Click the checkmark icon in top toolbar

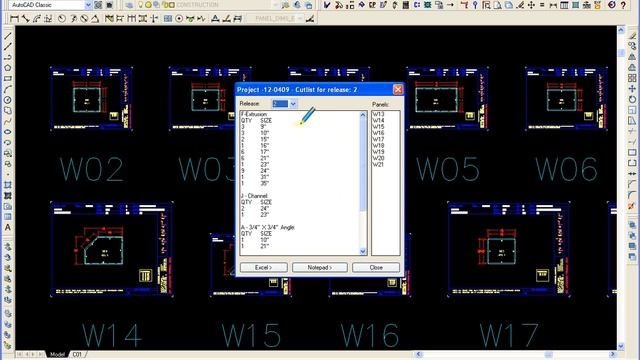point(327,5)
